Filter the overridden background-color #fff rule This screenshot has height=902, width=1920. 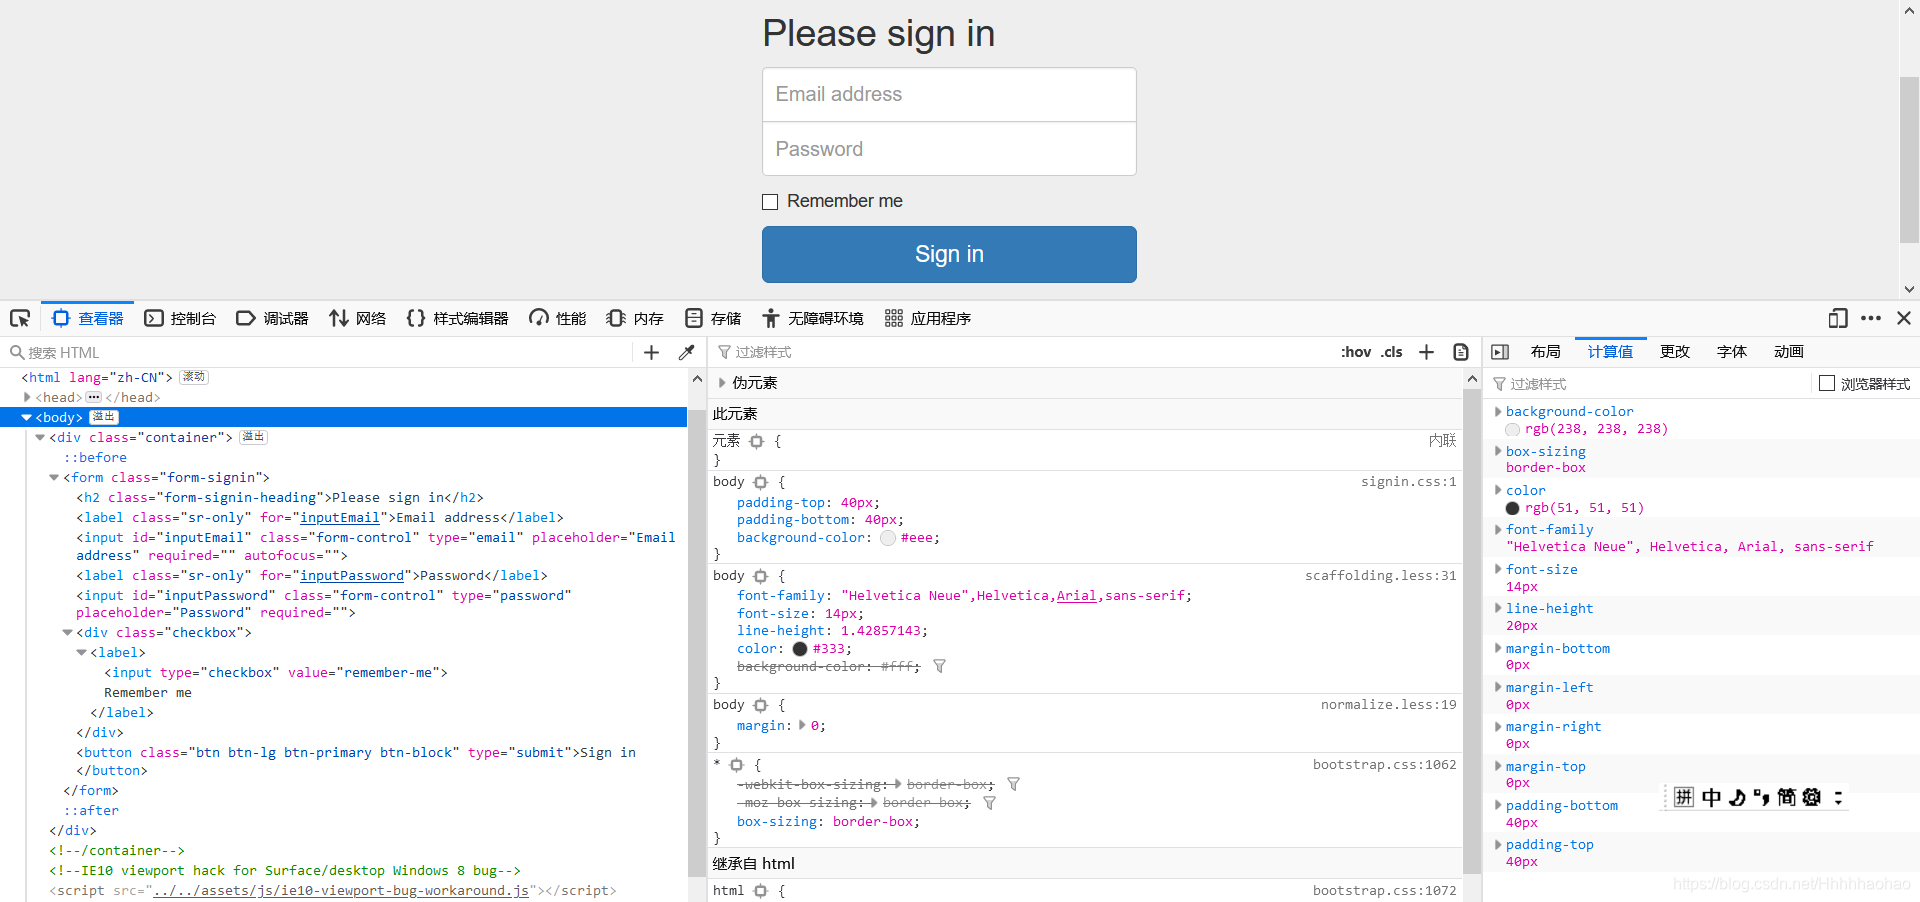click(x=939, y=666)
